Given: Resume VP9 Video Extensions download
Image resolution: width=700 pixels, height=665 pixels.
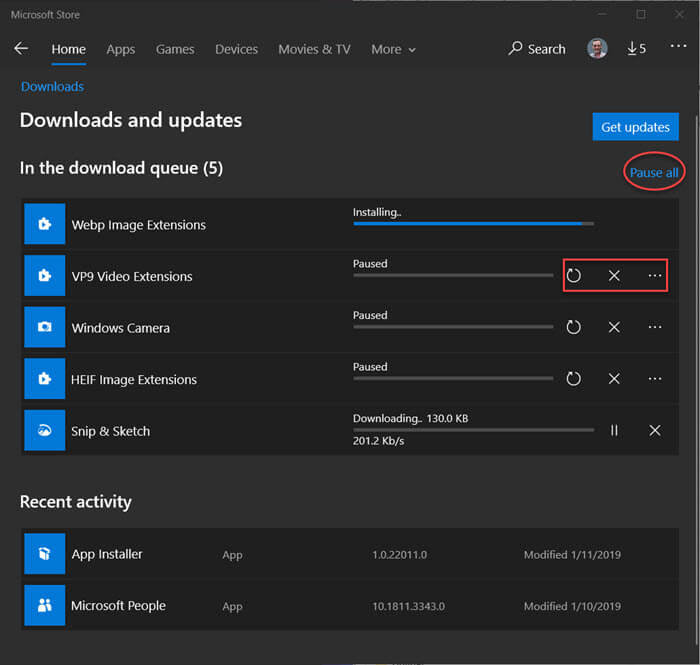Looking at the screenshot, I should (x=573, y=275).
